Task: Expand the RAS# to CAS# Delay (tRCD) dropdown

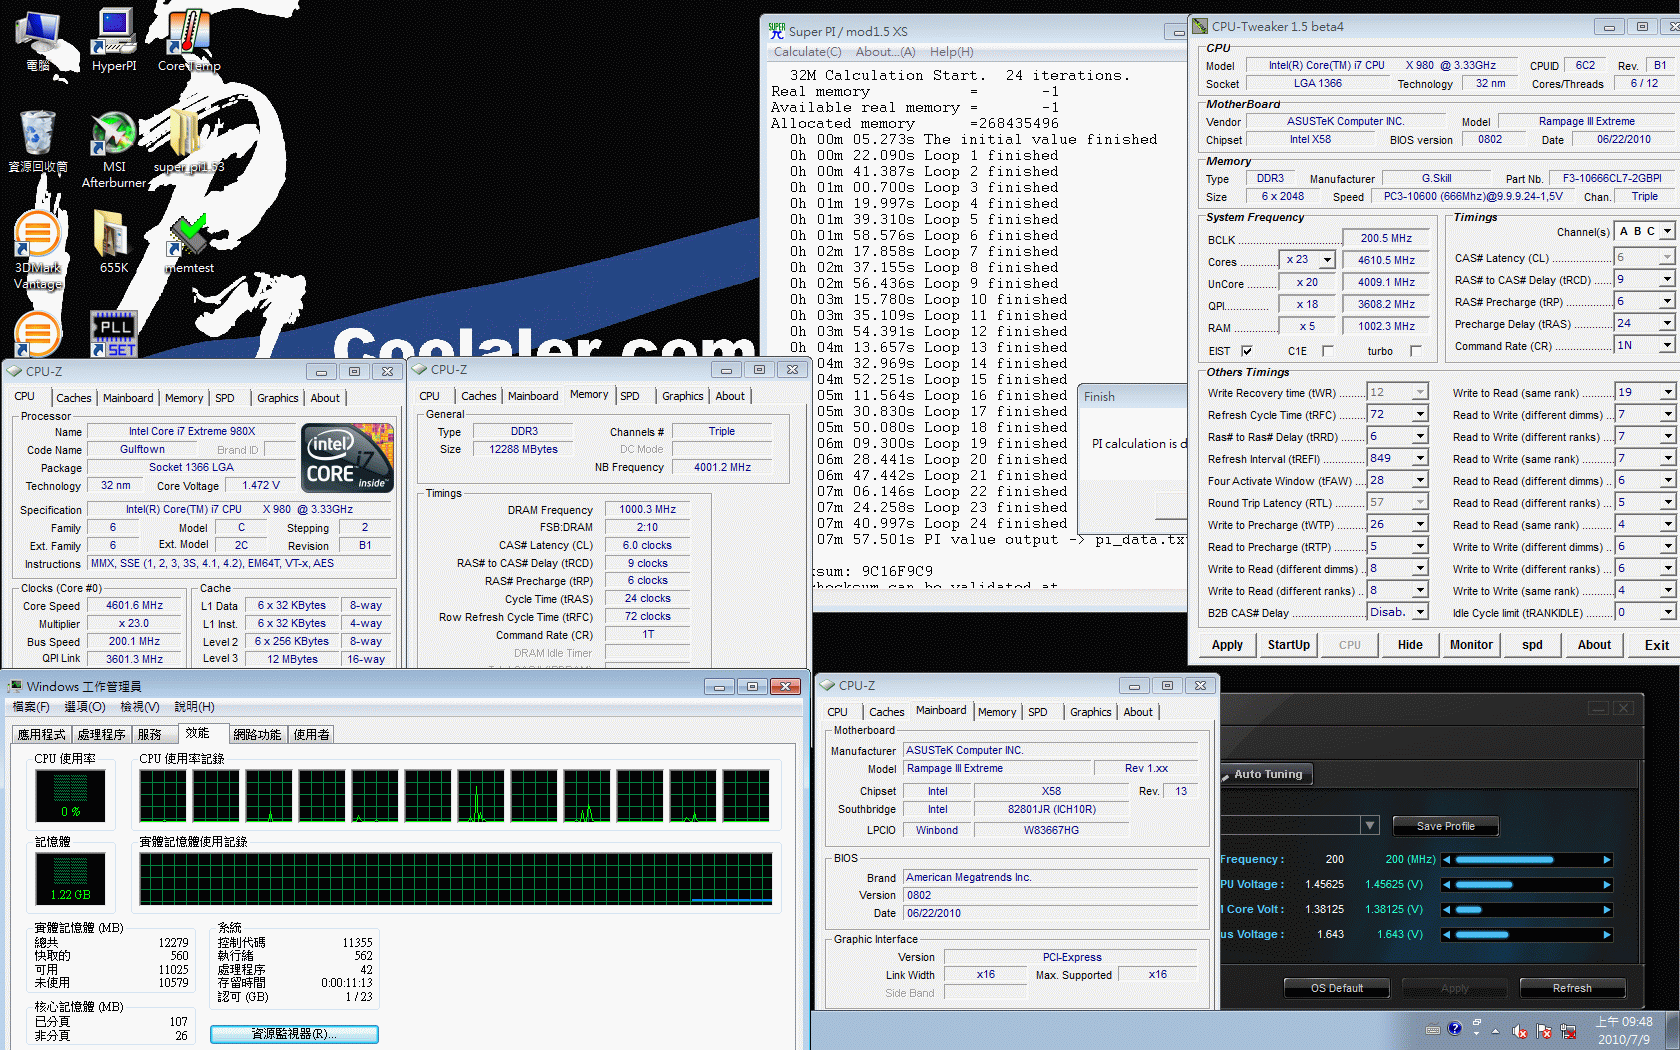Action: coord(1667,280)
